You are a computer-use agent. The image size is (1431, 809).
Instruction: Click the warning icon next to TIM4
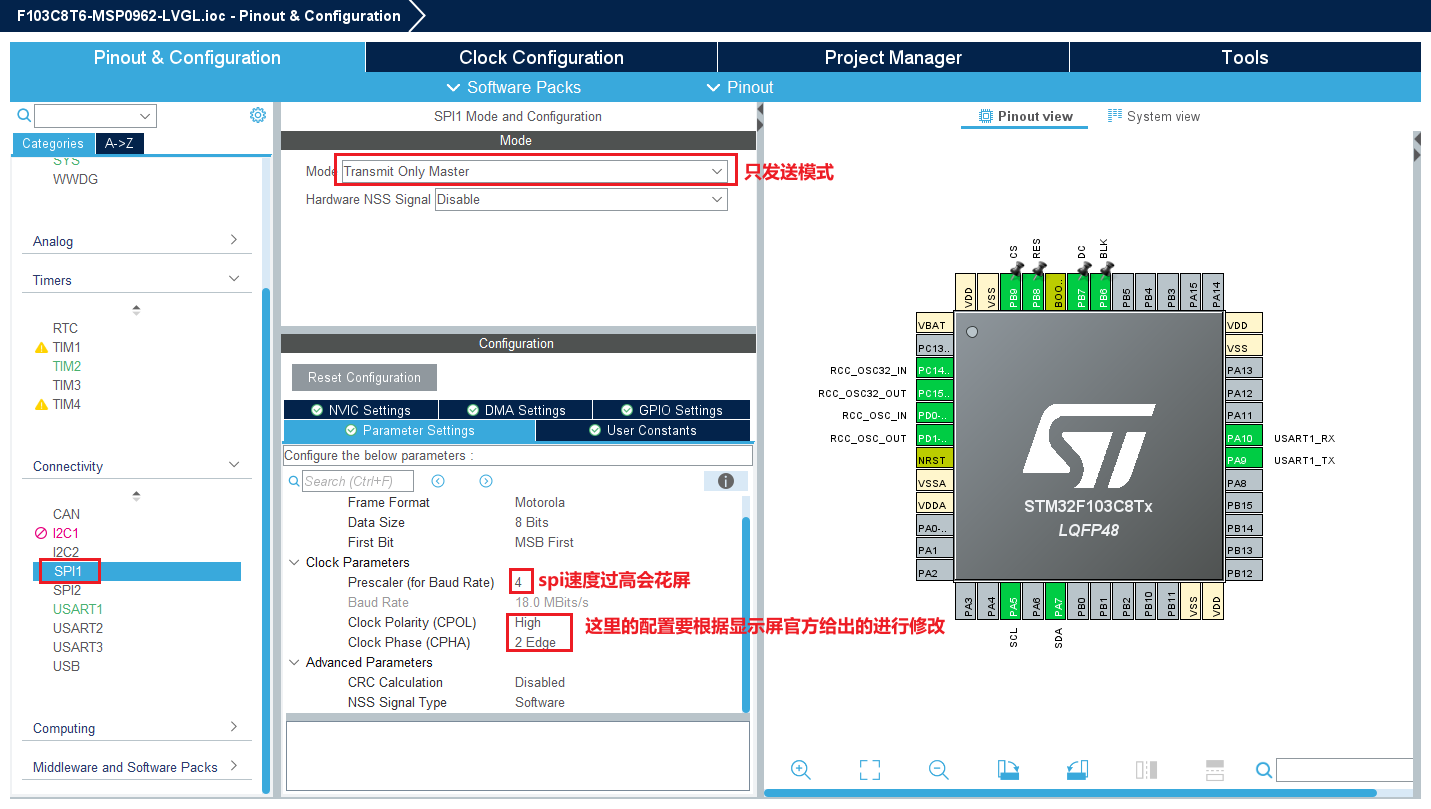(41, 405)
